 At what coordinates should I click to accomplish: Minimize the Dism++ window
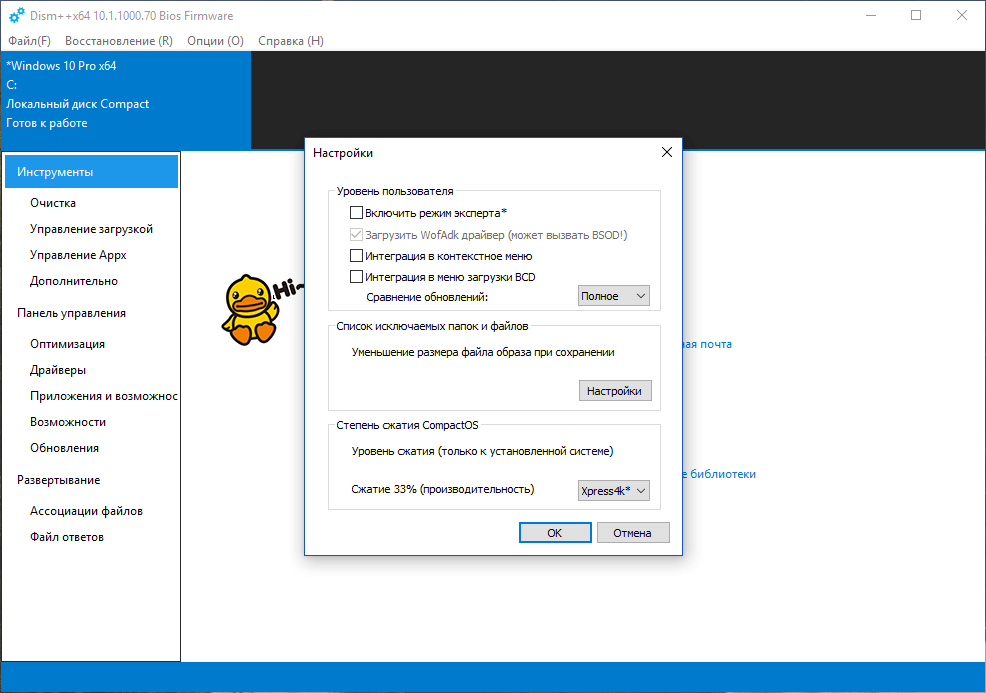[871, 15]
